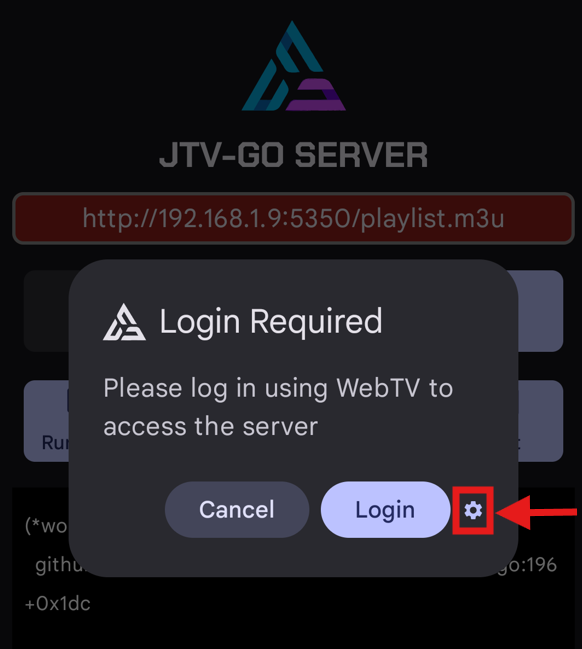
Task: Click the '+0x1dc' log line
Action: tap(58, 603)
